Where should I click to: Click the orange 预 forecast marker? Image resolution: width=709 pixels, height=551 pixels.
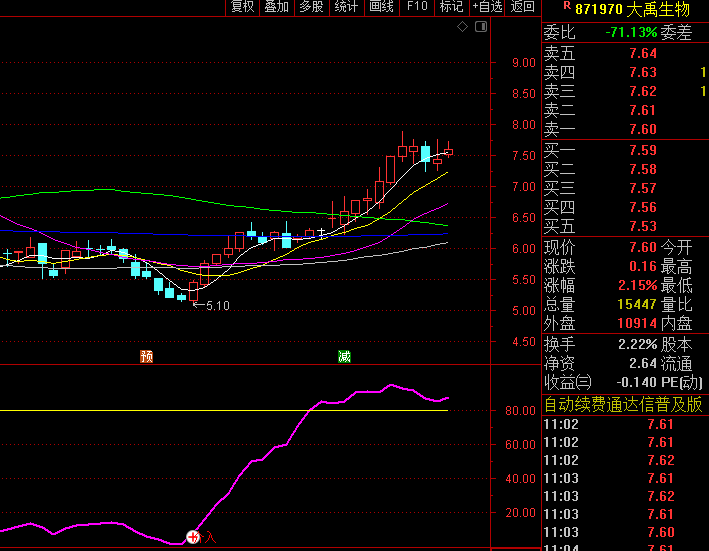click(147, 357)
